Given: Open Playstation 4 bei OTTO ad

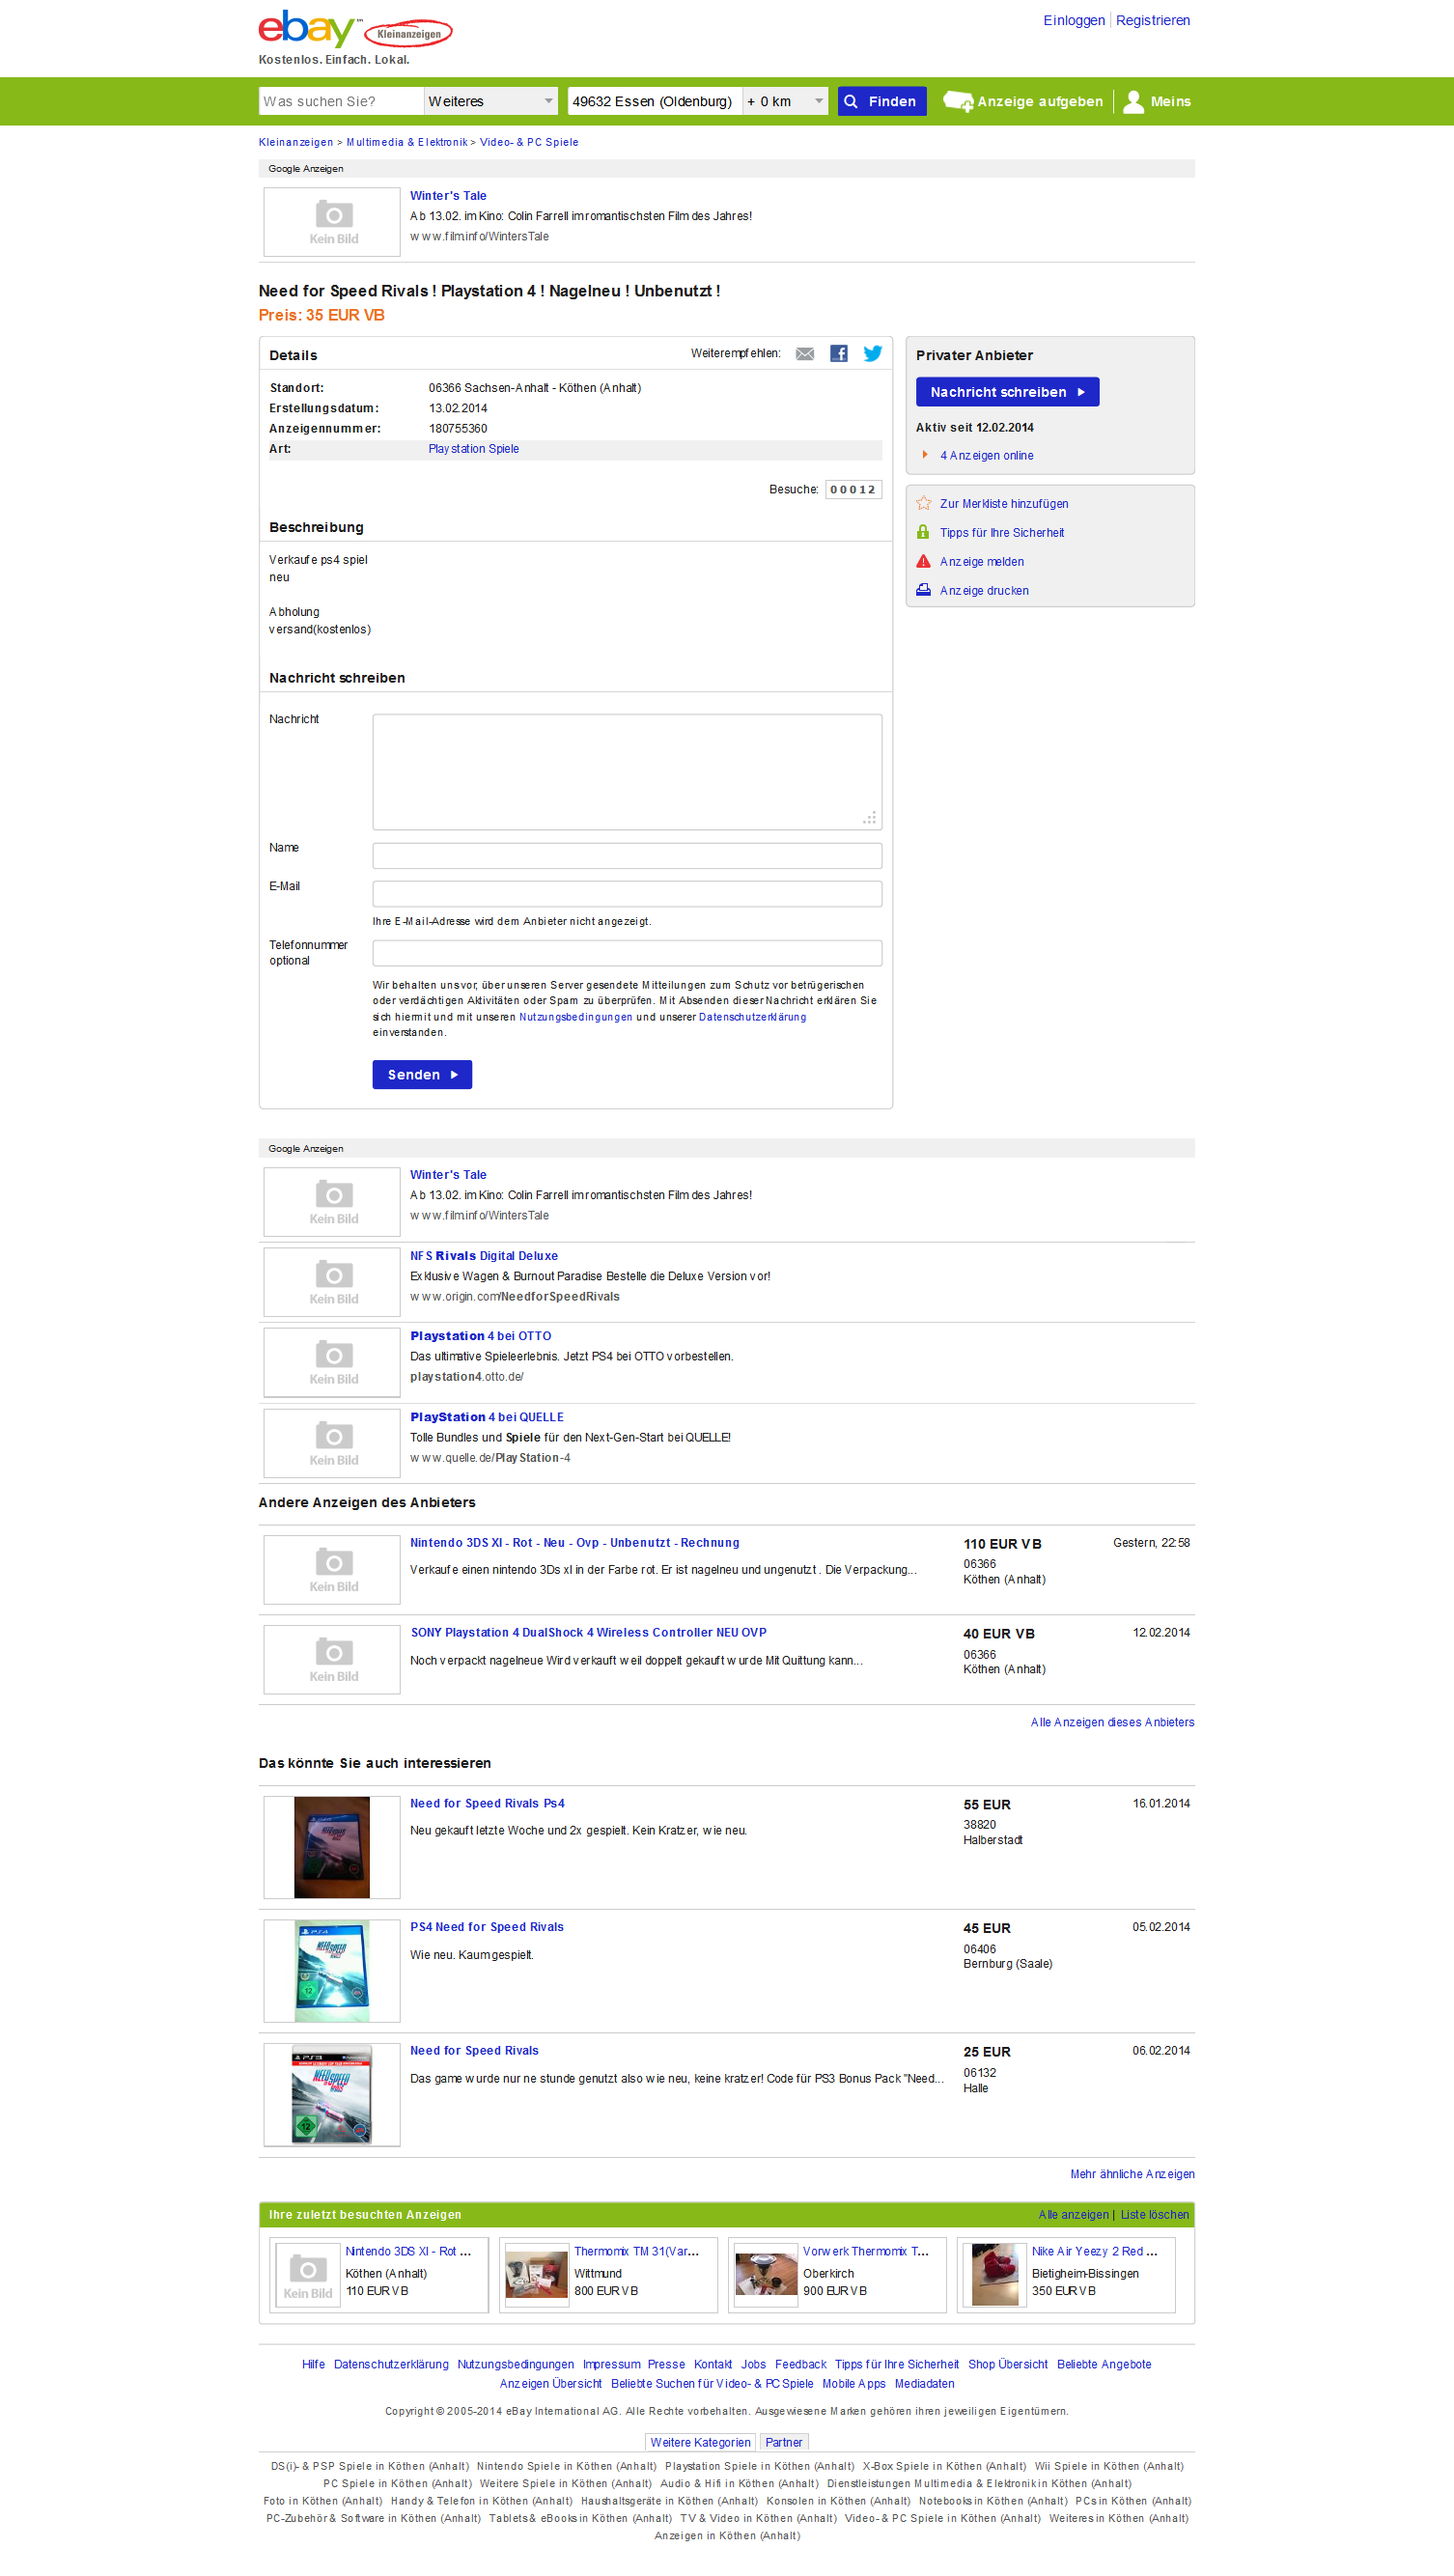Looking at the screenshot, I should (x=480, y=1337).
